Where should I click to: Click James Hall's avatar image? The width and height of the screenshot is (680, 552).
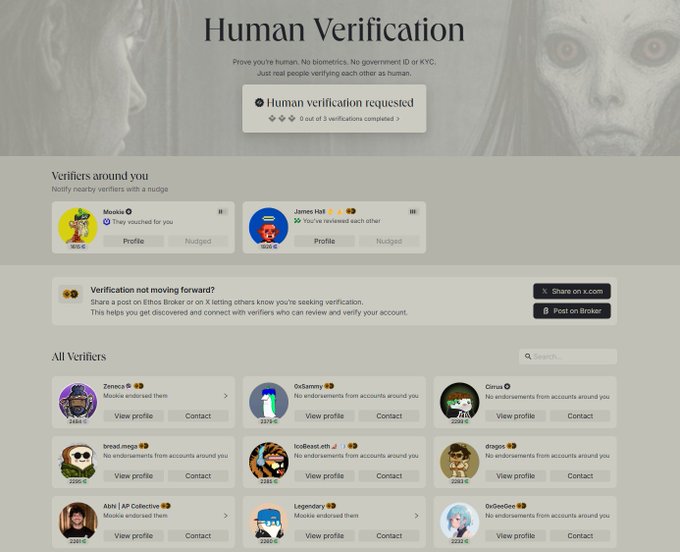(268, 226)
